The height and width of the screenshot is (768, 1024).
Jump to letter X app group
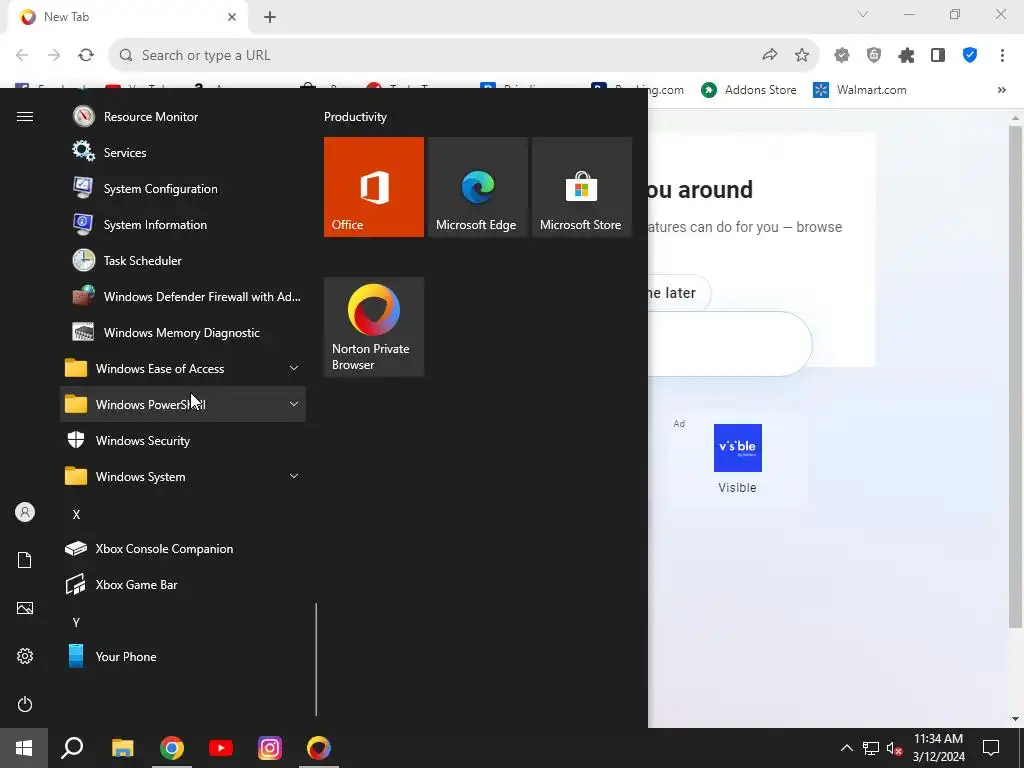coord(76,515)
